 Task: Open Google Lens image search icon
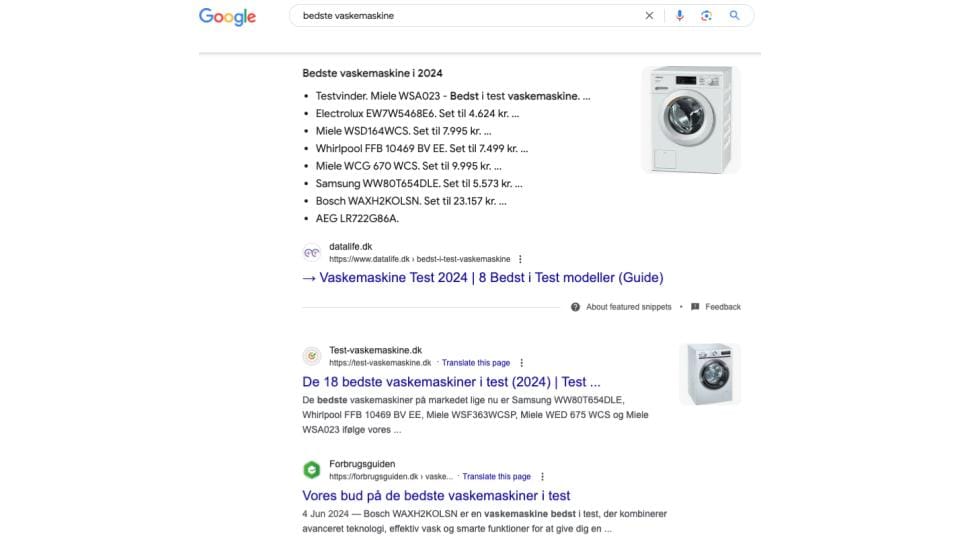706,16
